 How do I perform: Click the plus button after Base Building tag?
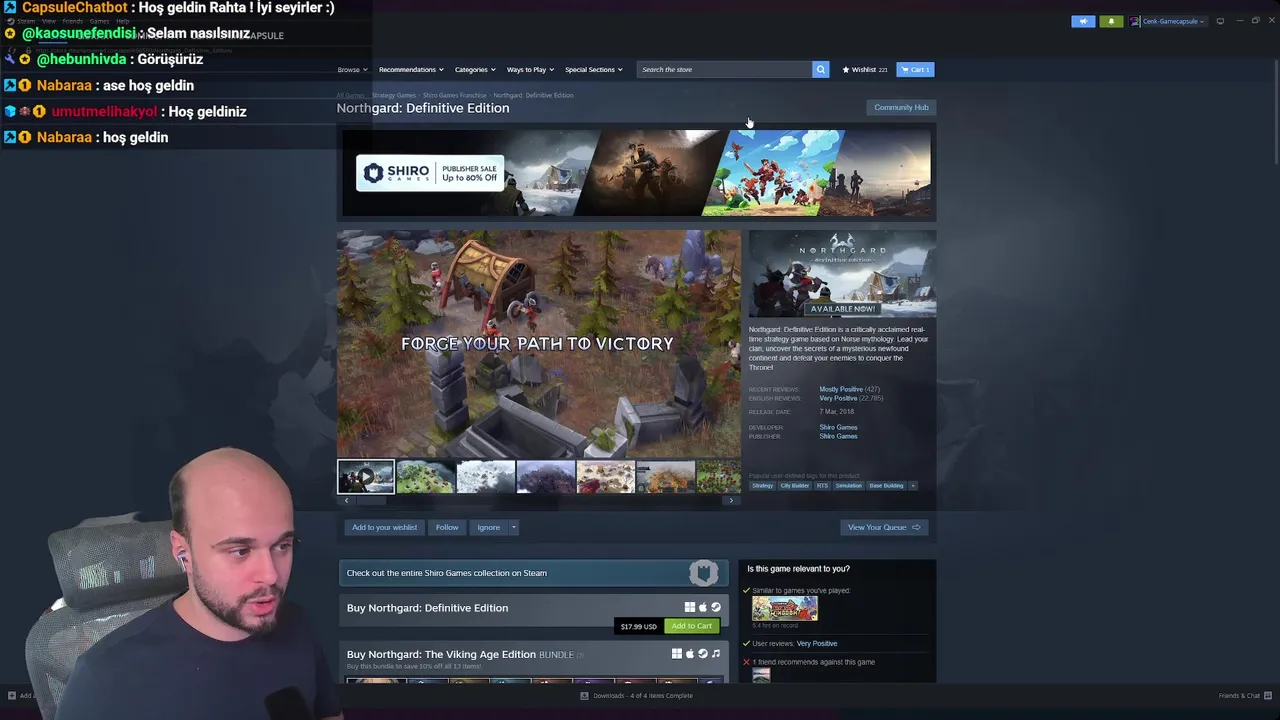pyautogui.click(x=912, y=486)
